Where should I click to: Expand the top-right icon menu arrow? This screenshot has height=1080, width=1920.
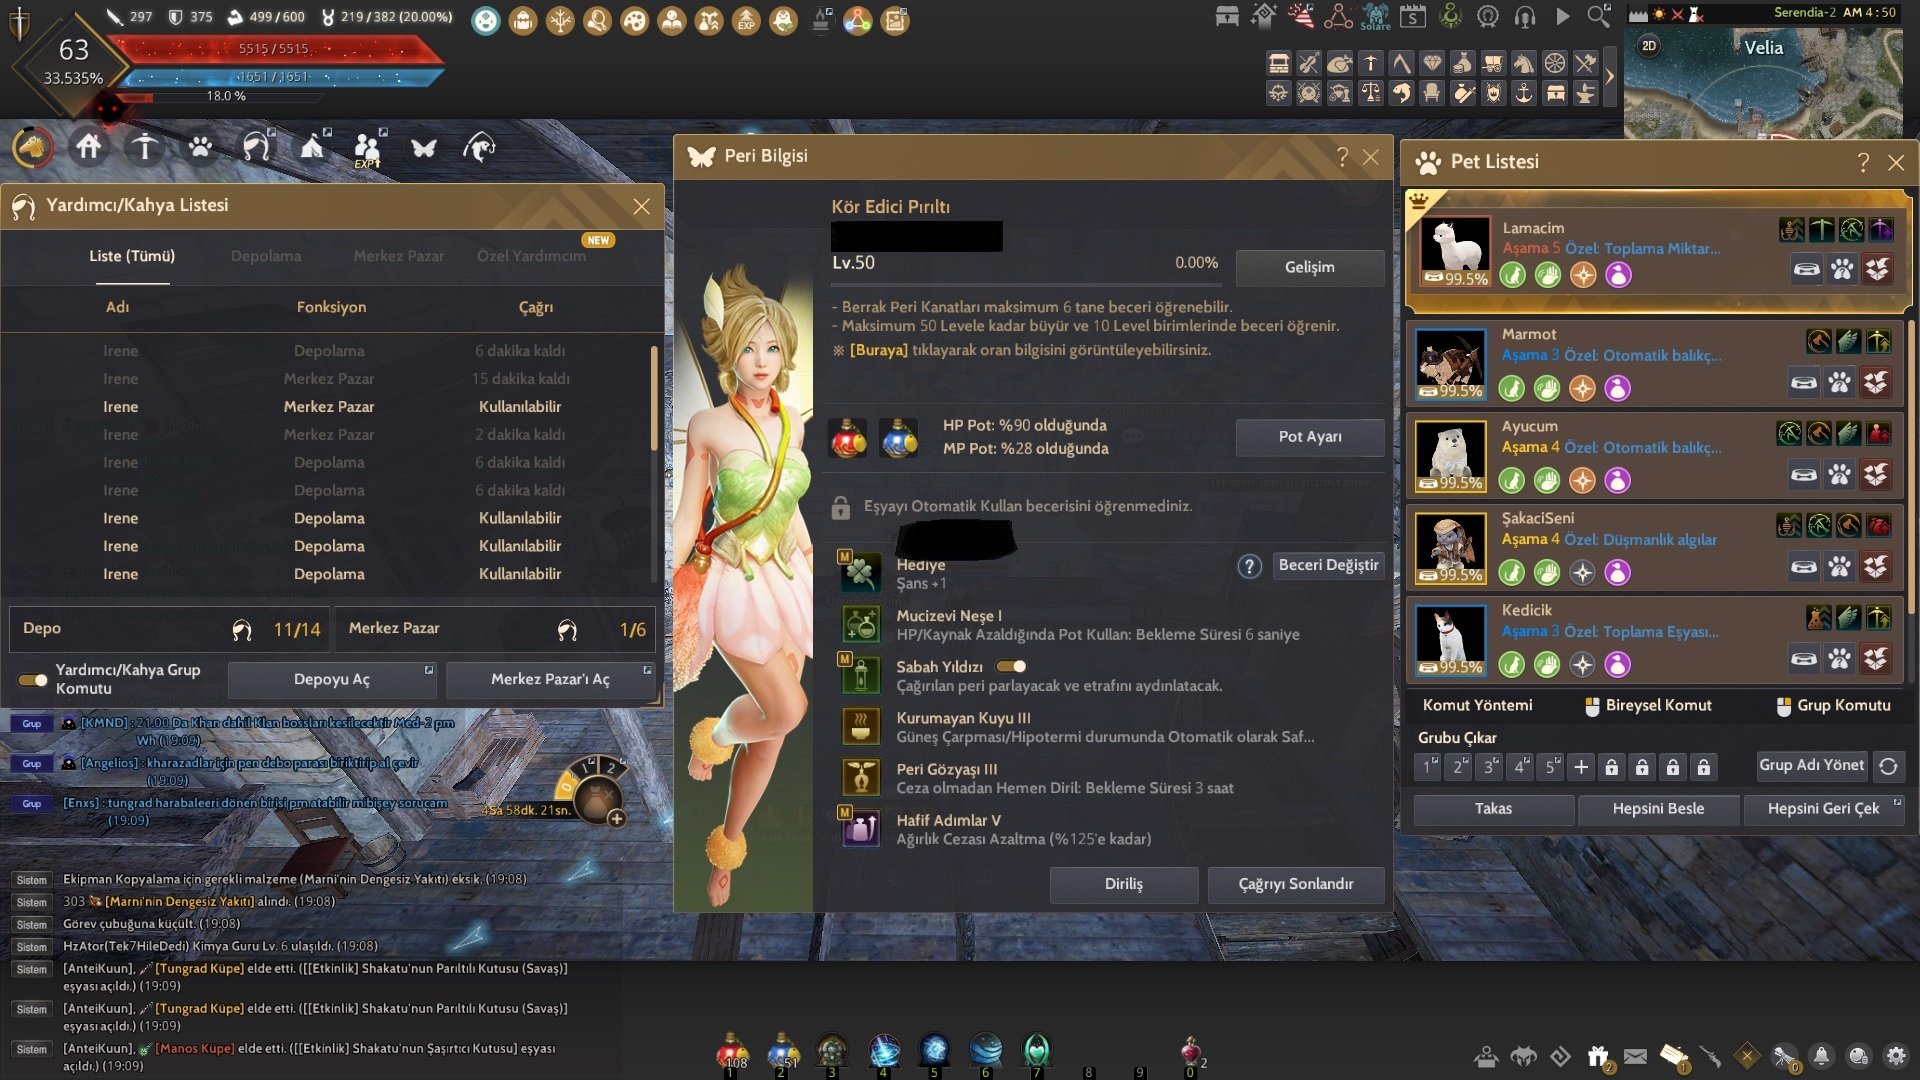(1610, 77)
